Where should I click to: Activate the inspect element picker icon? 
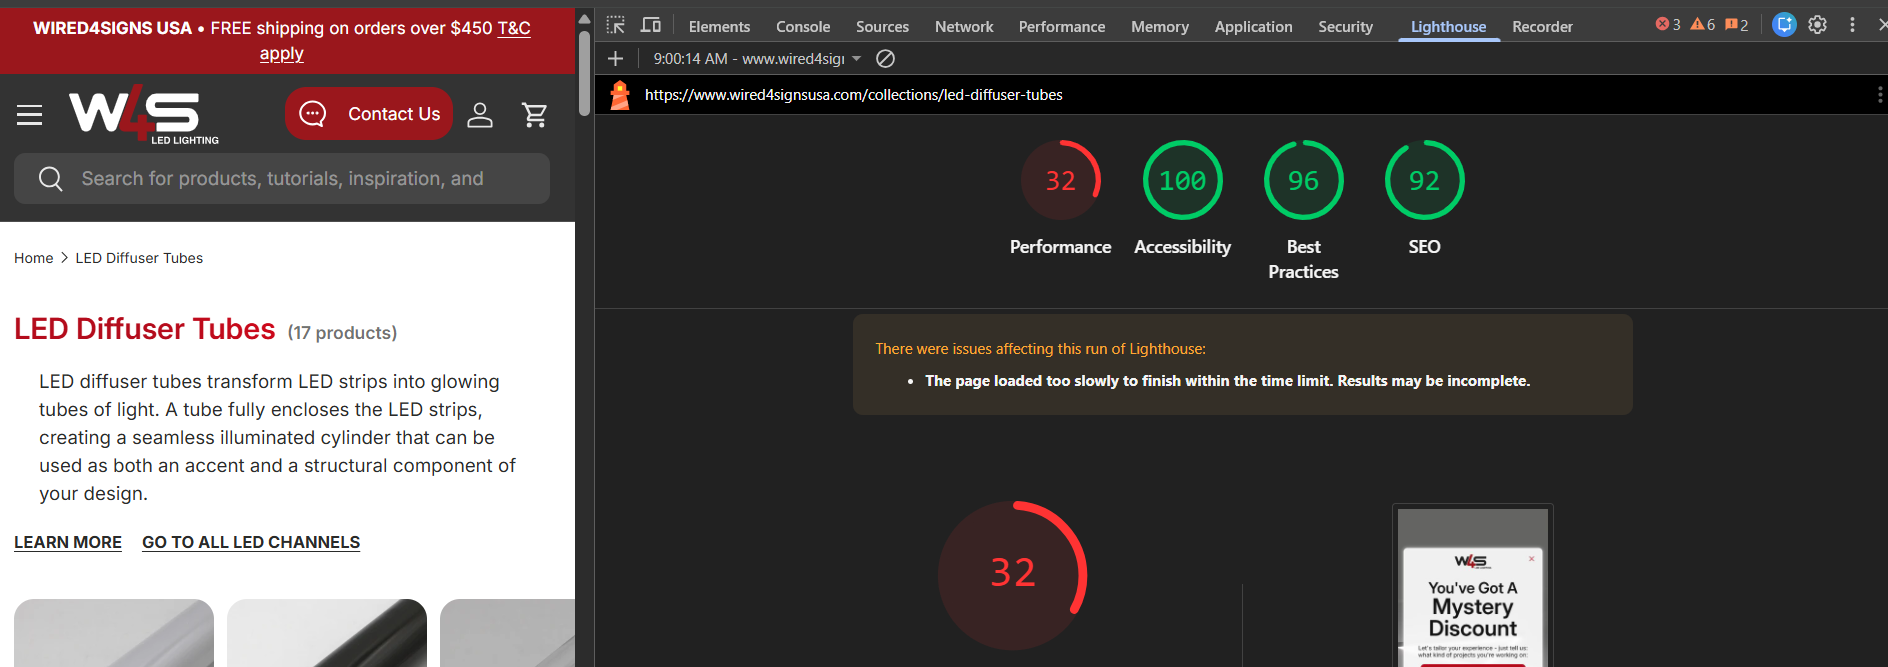point(616,25)
